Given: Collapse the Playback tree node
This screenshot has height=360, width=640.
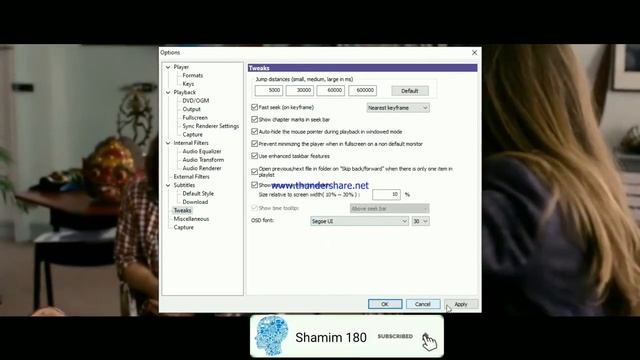Looking at the screenshot, I should point(168,92).
